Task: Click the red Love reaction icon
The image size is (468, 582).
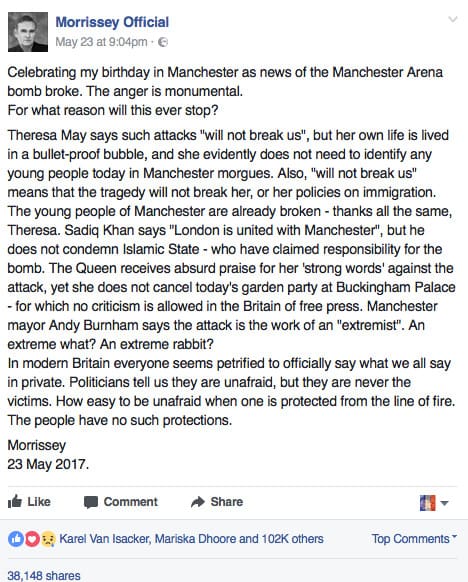Action: tap(32, 539)
